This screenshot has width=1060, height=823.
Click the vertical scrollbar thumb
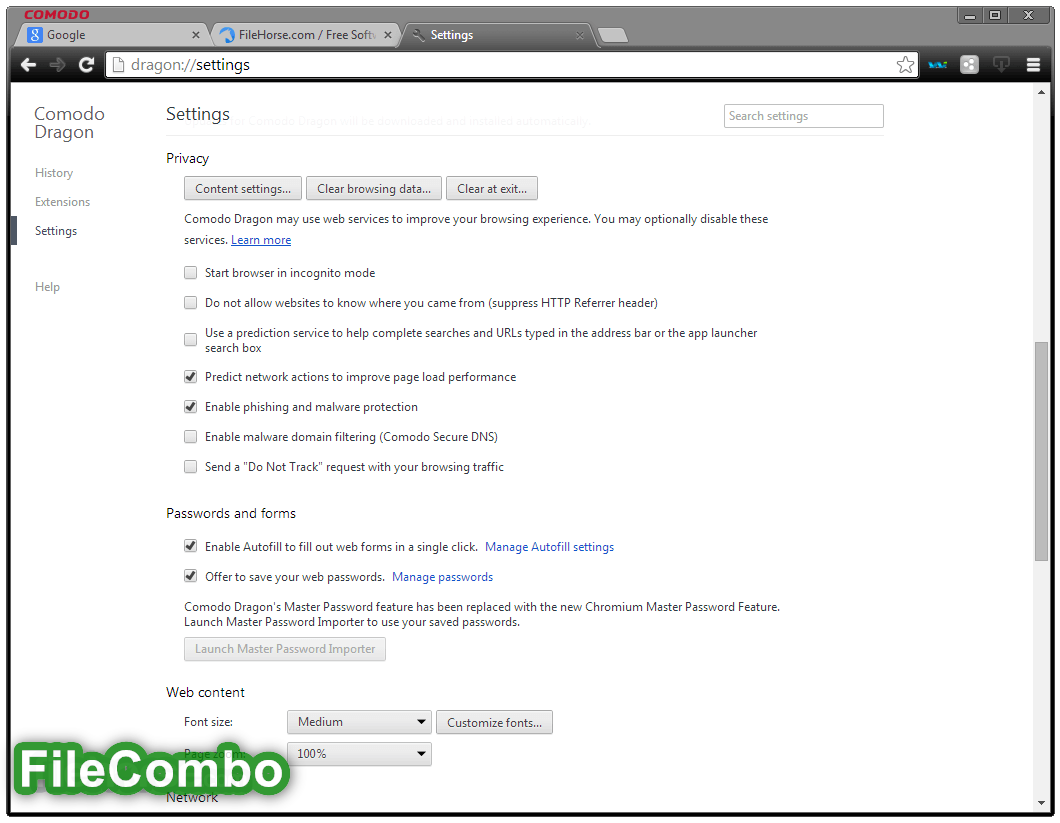click(1041, 451)
